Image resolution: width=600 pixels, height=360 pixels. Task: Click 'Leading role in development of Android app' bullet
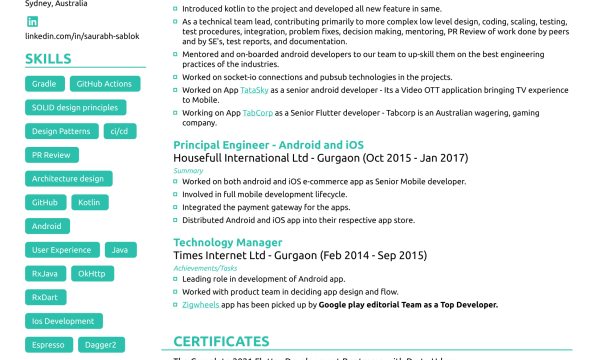(x=264, y=279)
